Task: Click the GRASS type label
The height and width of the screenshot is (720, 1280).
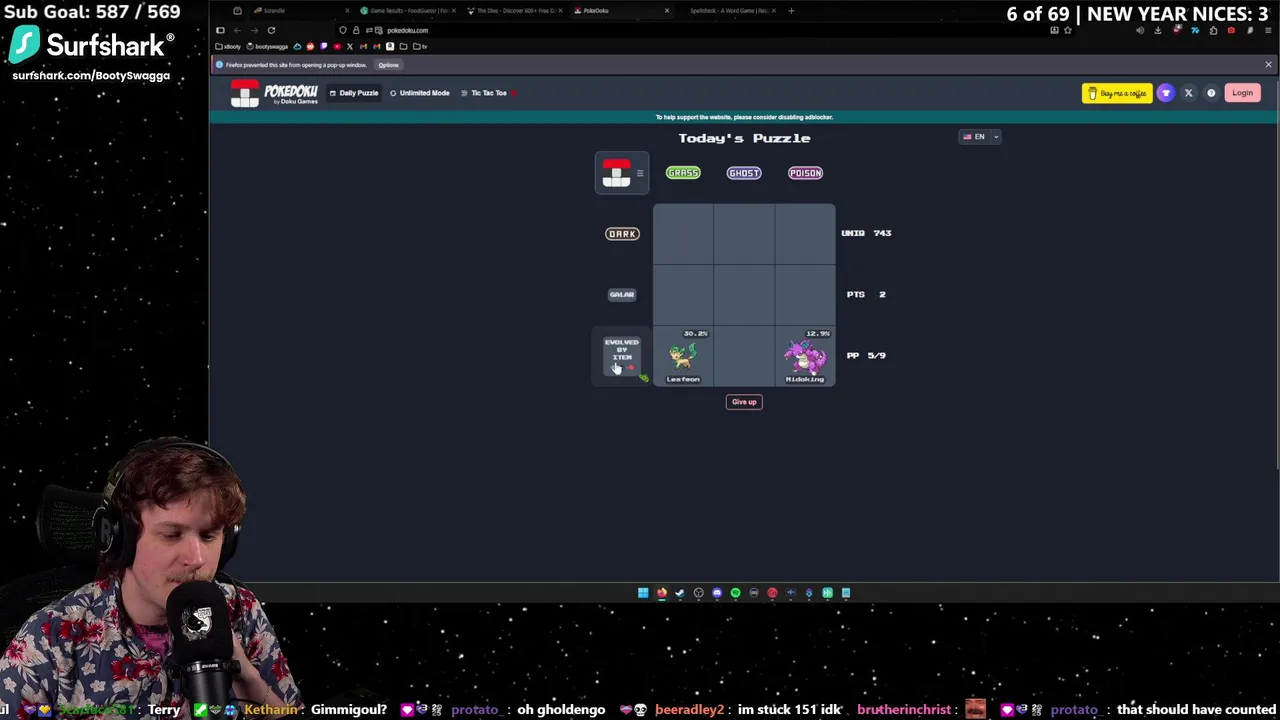Action: (683, 173)
